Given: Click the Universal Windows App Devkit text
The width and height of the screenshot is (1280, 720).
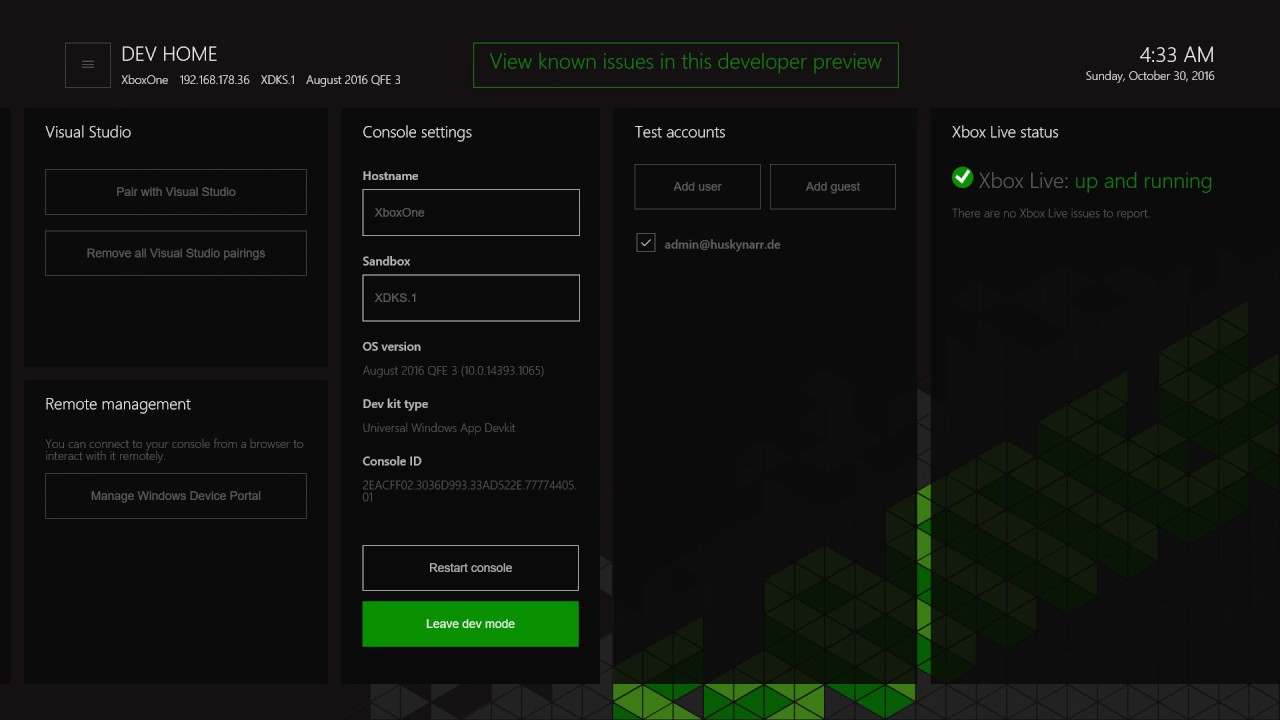Looking at the screenshot, I should pyautogui.click(x=439, y=428).
